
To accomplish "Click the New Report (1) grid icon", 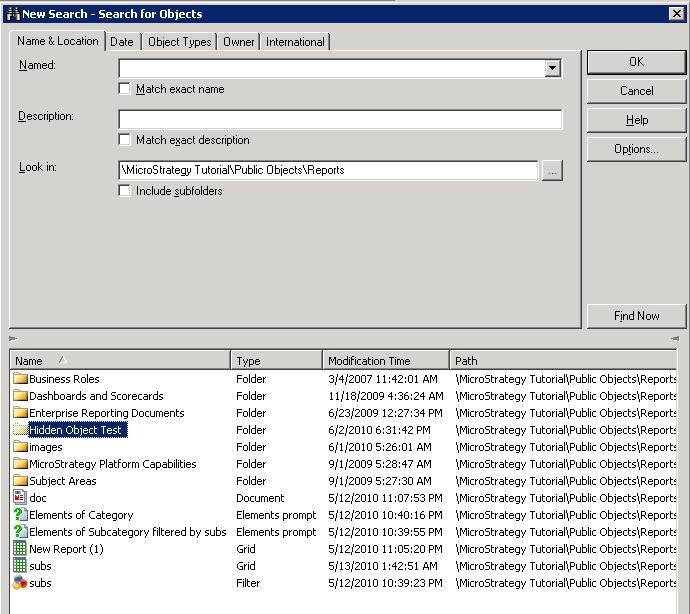I will click(x=20, y=549).
